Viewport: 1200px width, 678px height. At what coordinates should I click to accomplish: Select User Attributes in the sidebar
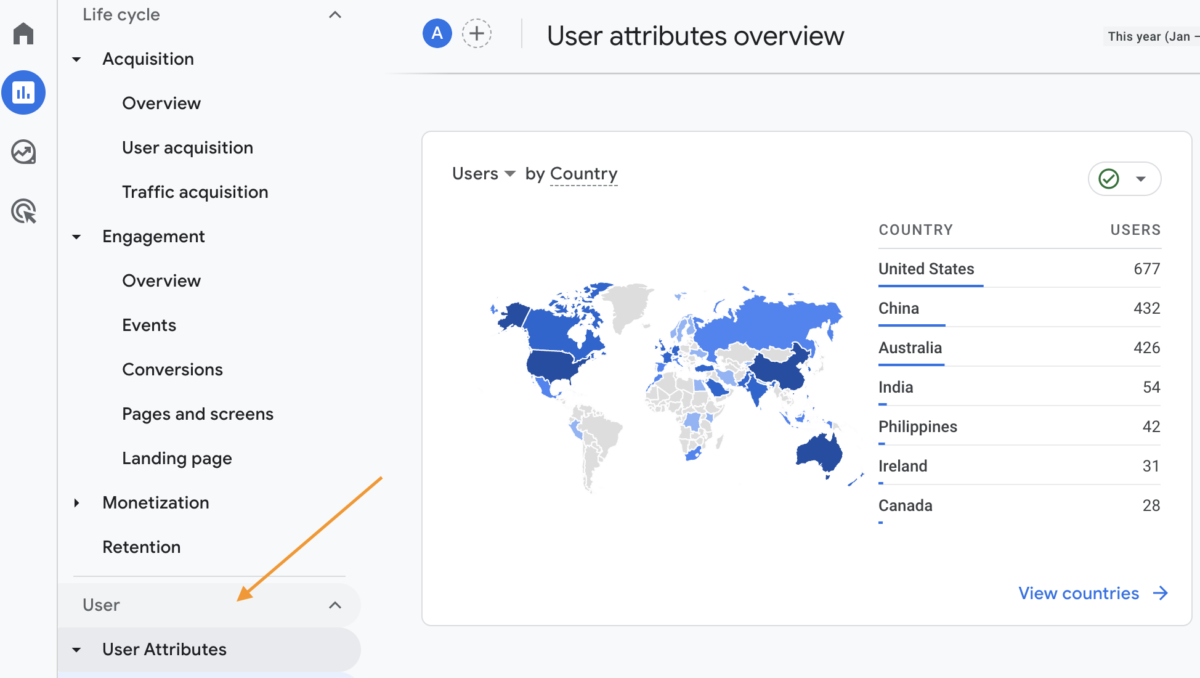[x=164, y=650]
